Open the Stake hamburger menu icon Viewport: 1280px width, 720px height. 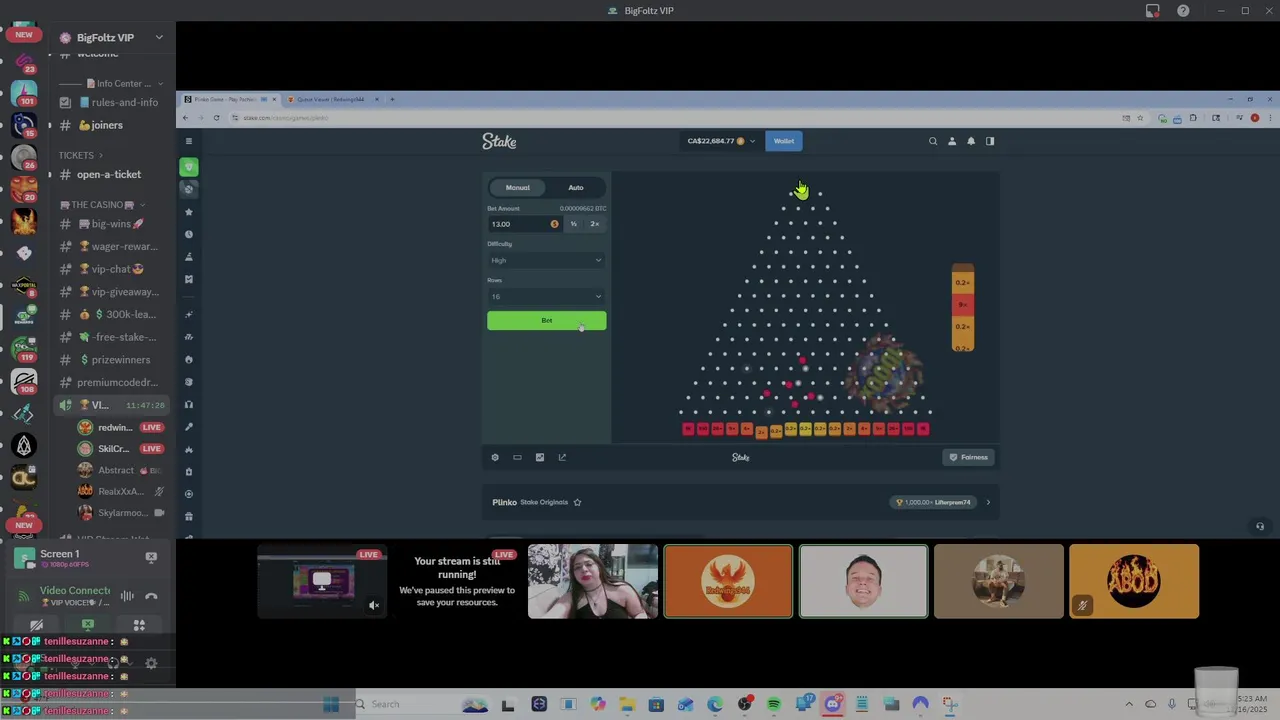[x=189, y=141]
